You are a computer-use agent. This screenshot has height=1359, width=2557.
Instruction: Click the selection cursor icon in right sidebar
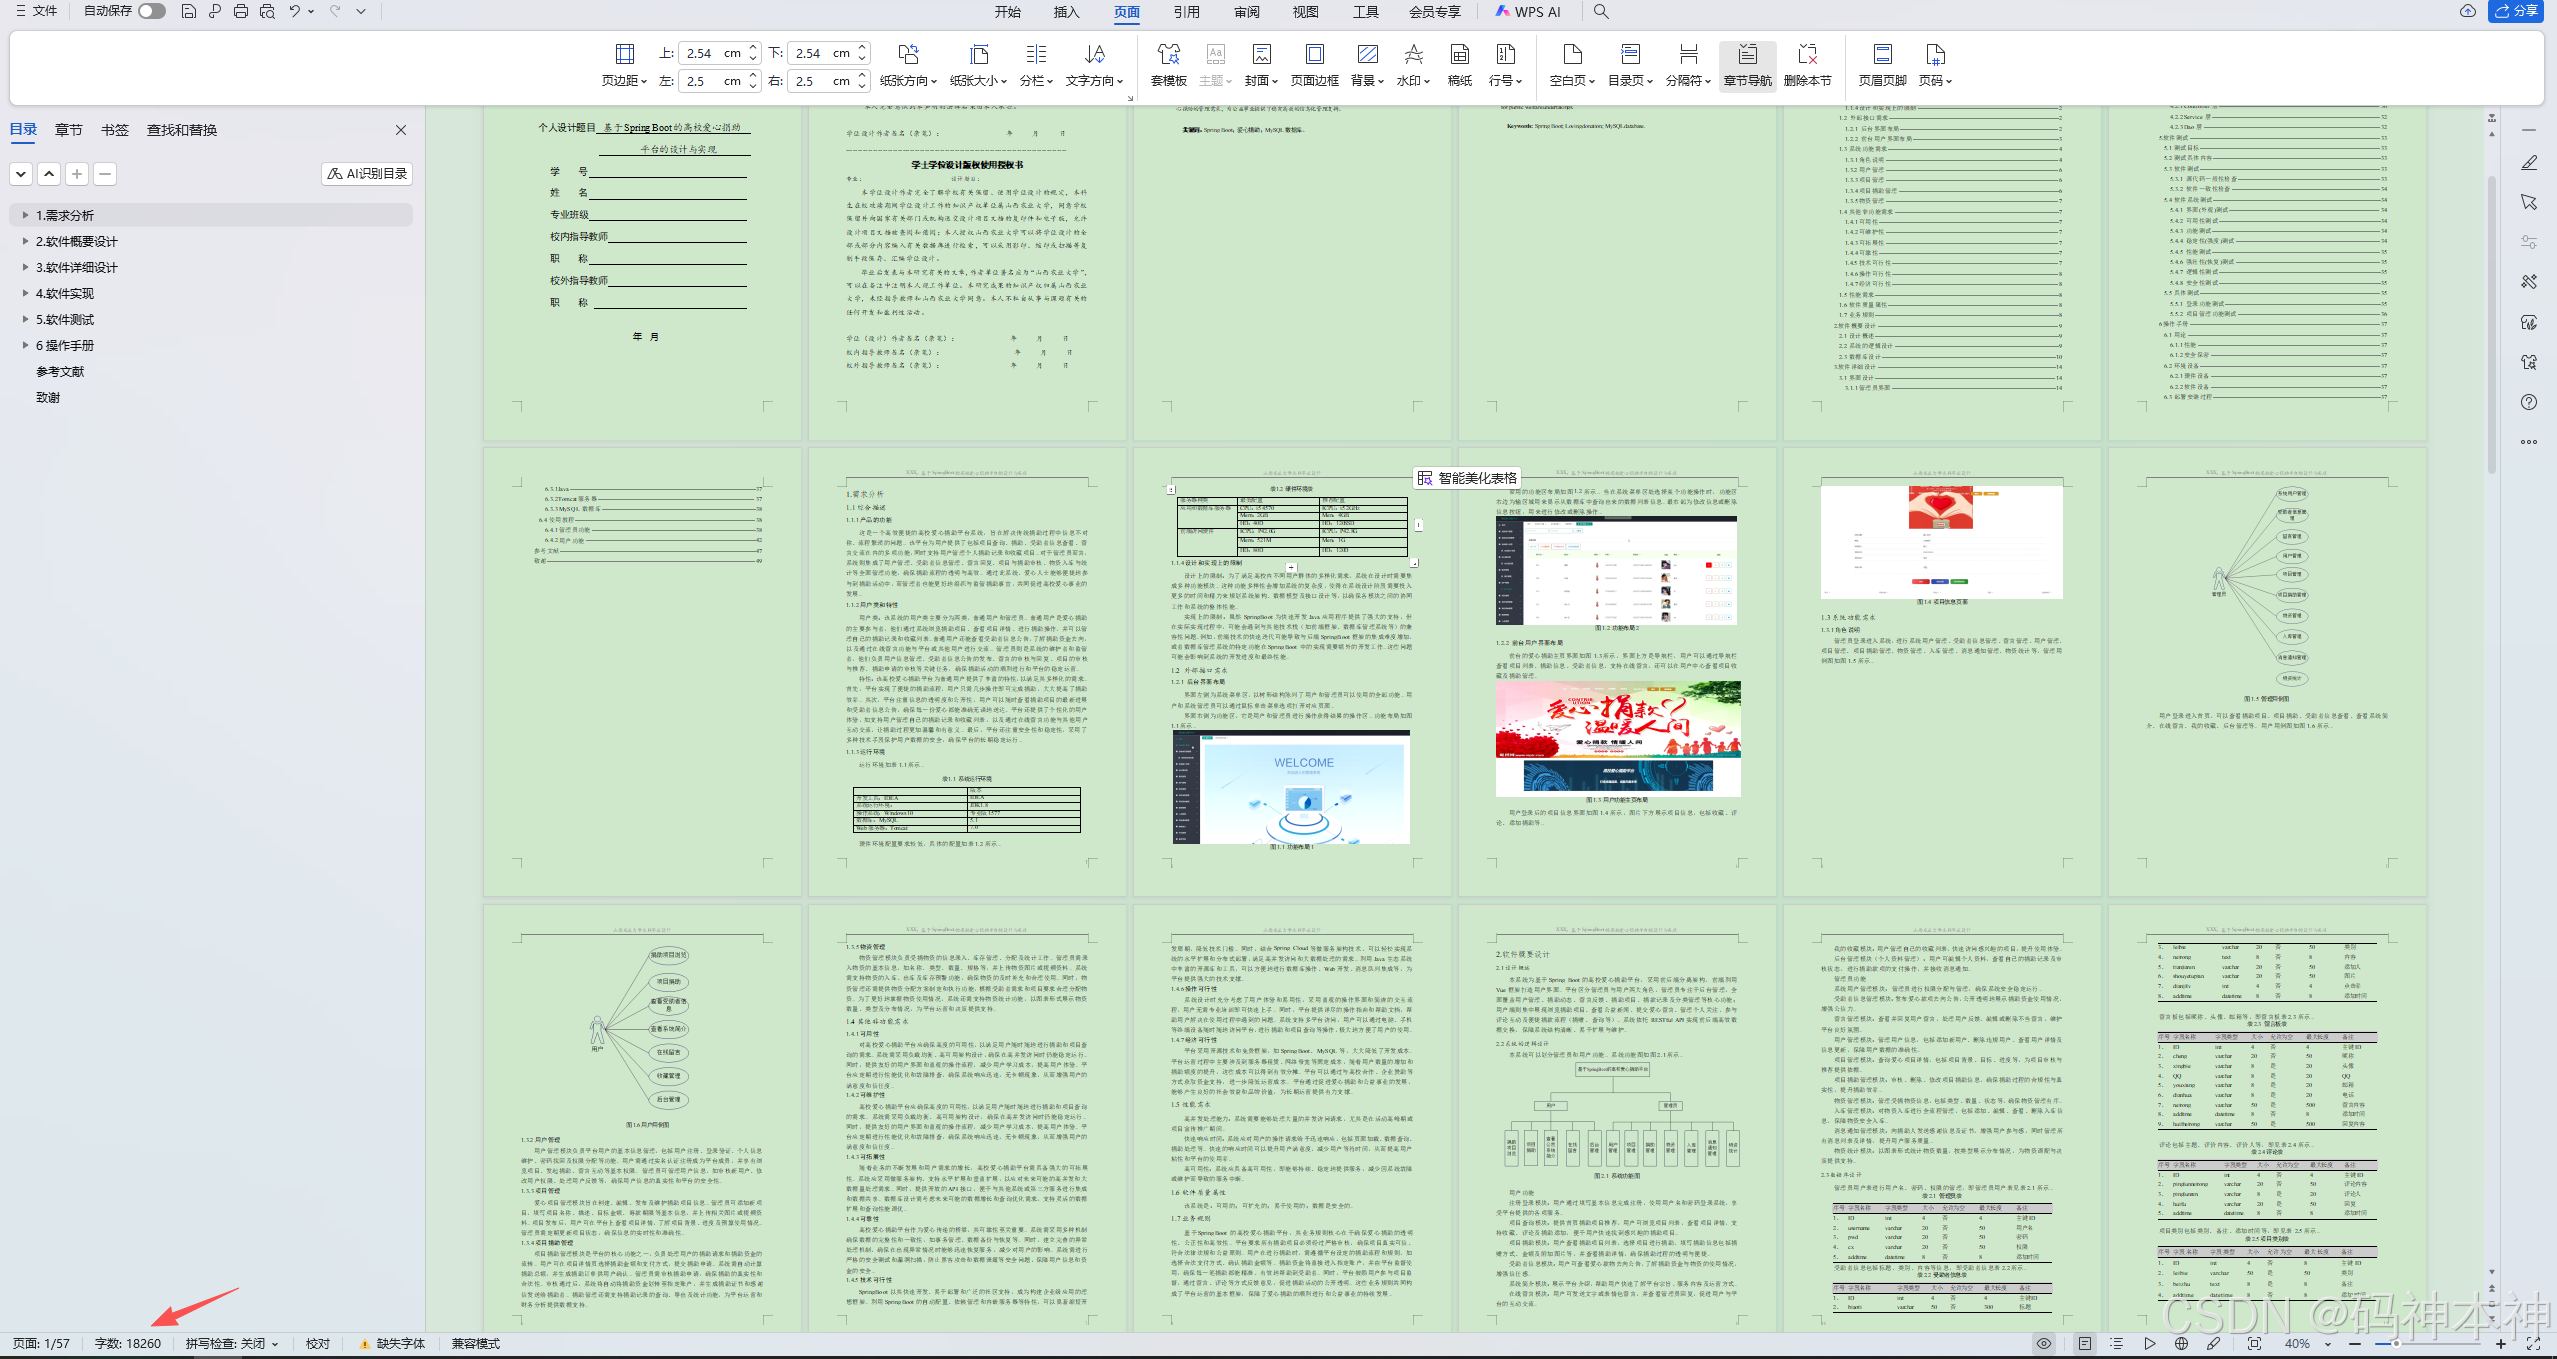[2529, 202]
